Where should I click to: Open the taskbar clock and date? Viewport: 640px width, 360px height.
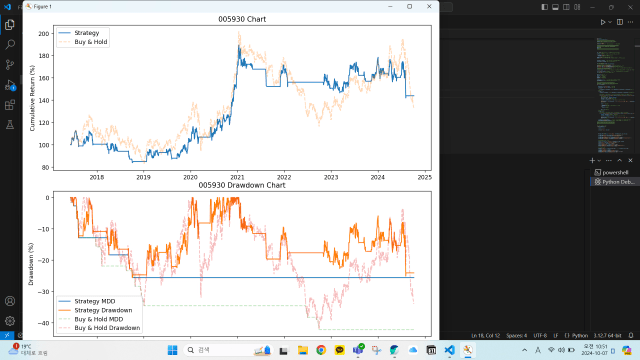[596, 350]
